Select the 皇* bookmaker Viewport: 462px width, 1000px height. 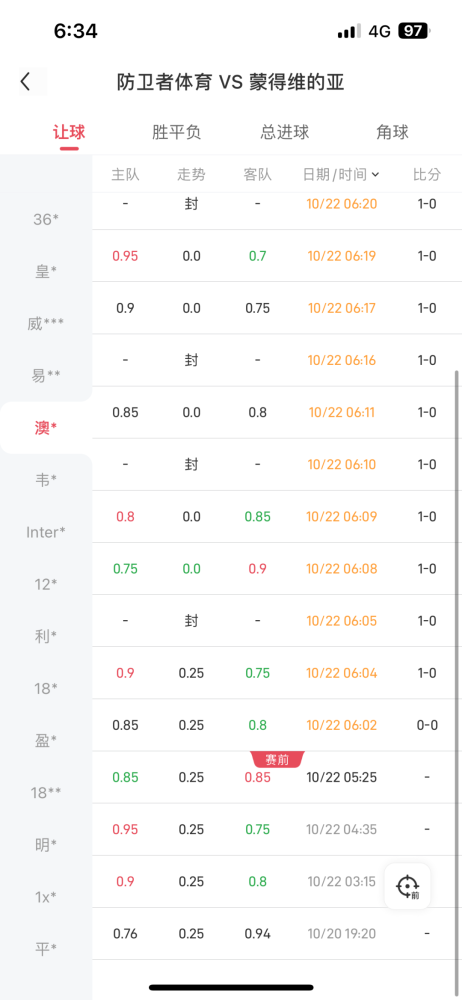[x=46, y=272]
